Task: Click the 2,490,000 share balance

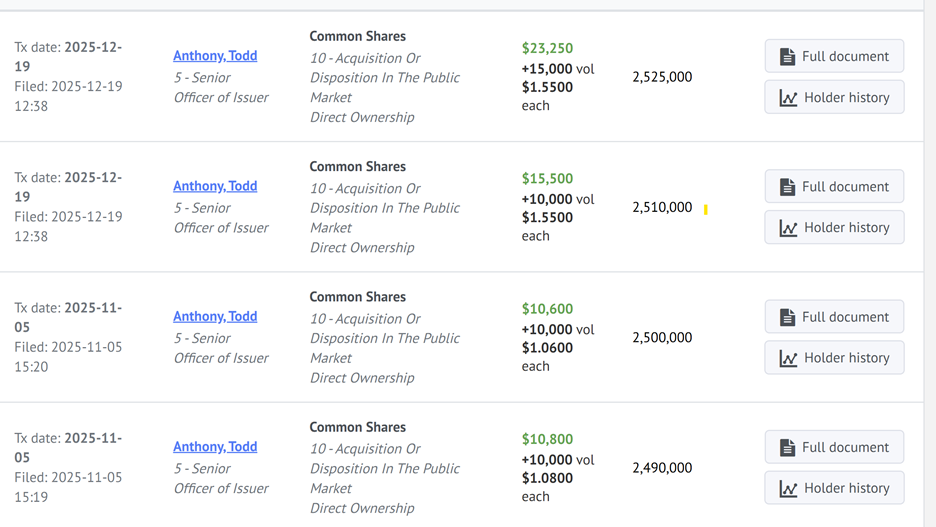Action: 662,468
